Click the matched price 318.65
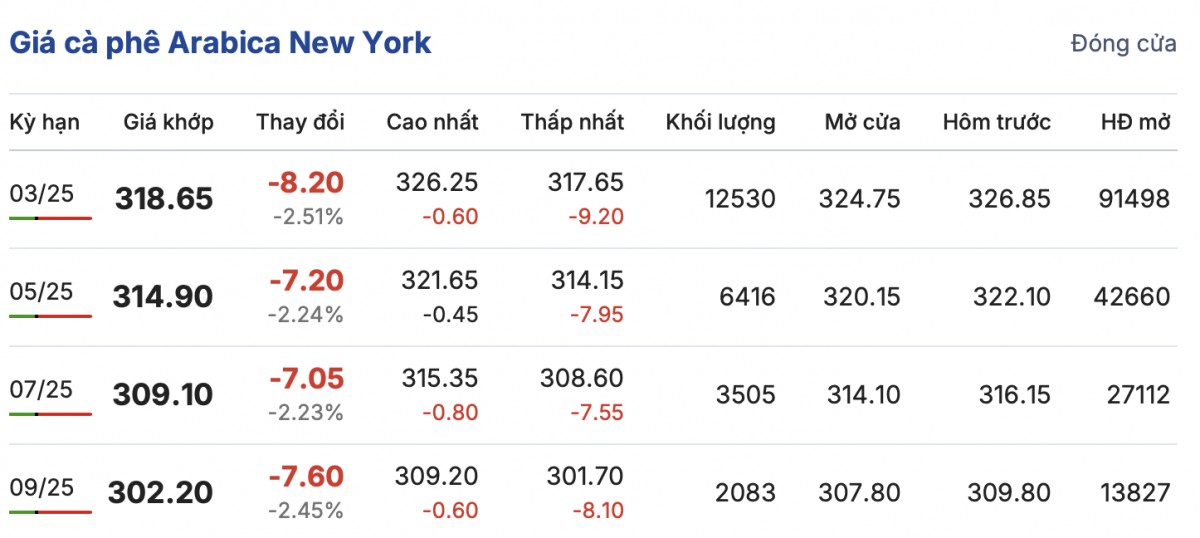 pyautogui.click(x=164, y=199)
